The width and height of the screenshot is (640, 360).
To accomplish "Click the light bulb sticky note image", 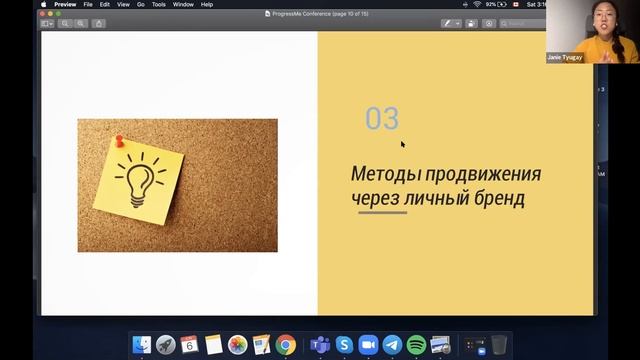I will (x=178, y=185).
